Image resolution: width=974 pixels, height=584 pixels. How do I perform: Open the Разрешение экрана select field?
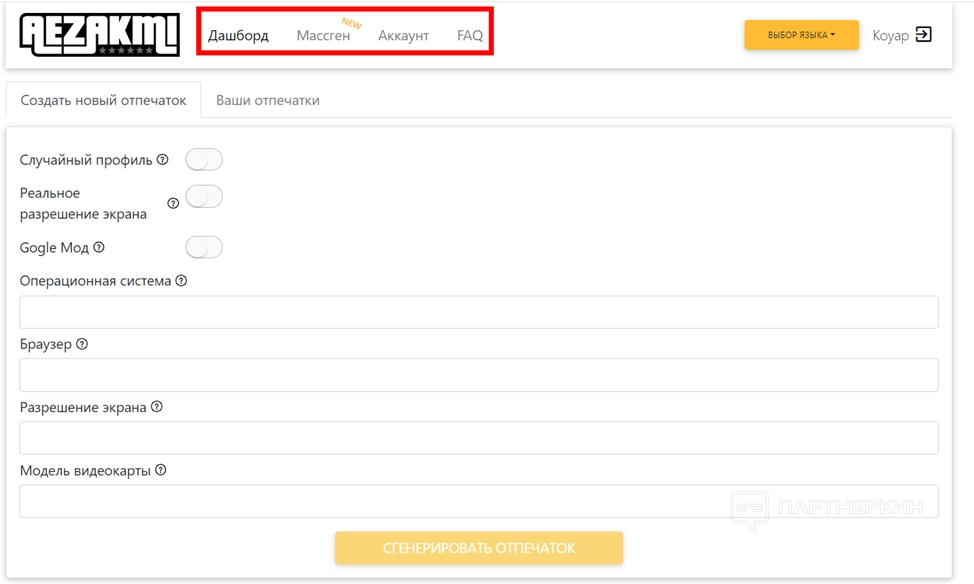479,438
